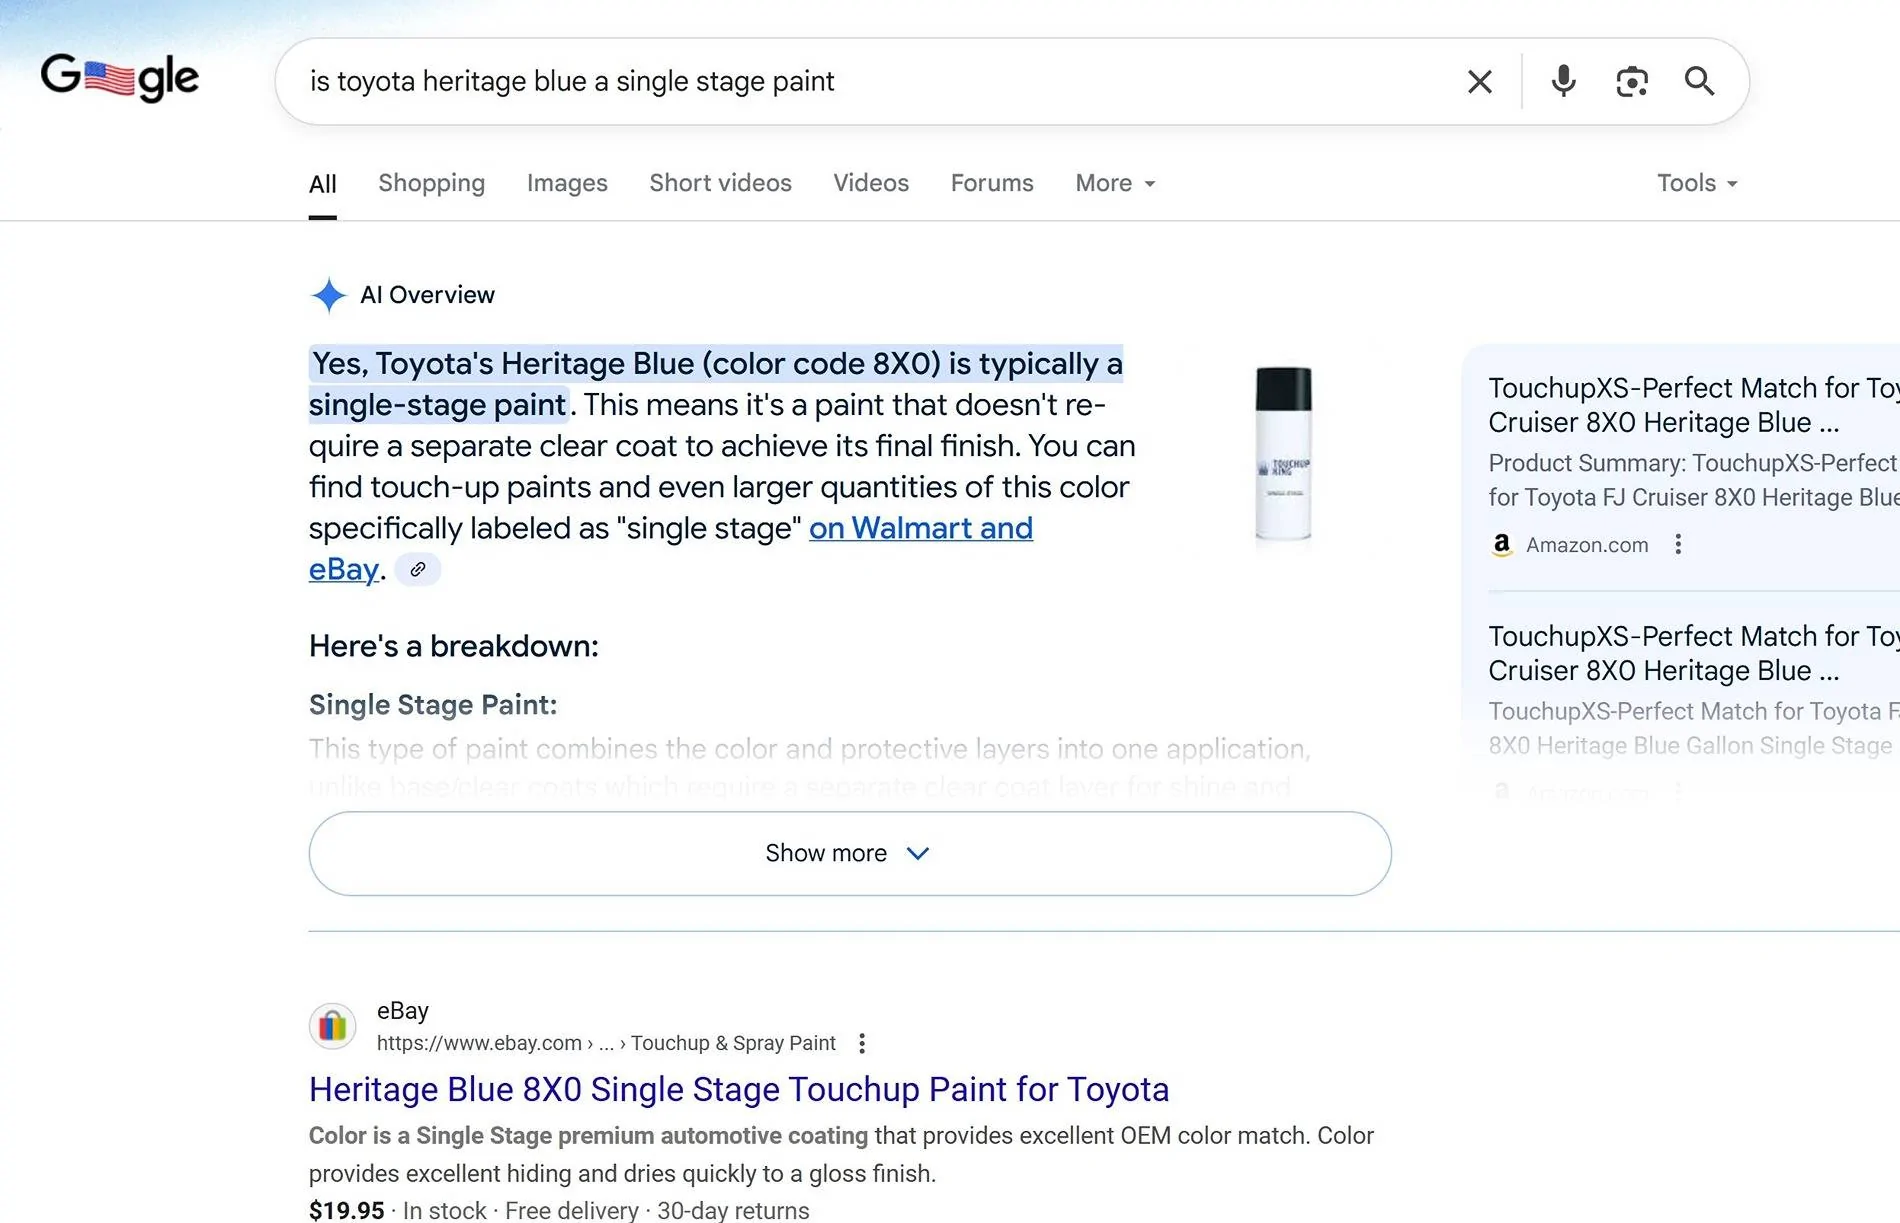Click the touchup paint spray can thumbnail
The image size is (1900, 1223).
[1283, 453]
